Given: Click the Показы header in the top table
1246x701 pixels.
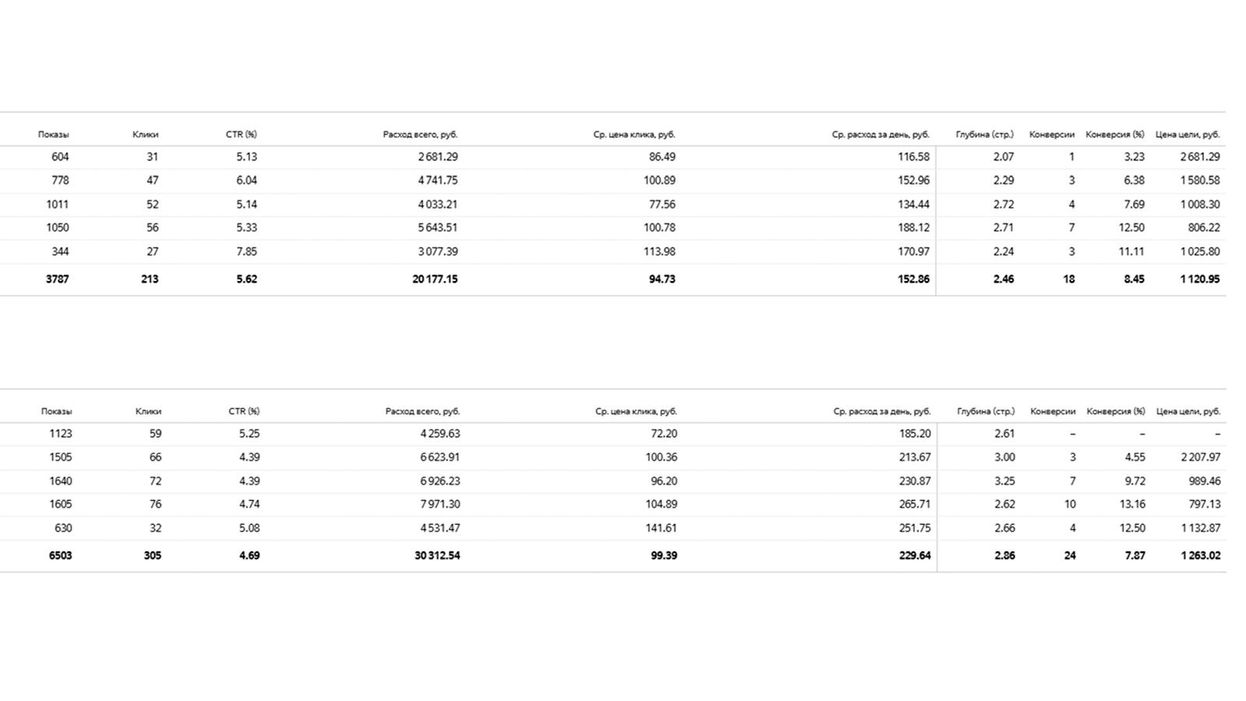Looking at the screenshot, I should coord(54,134).
